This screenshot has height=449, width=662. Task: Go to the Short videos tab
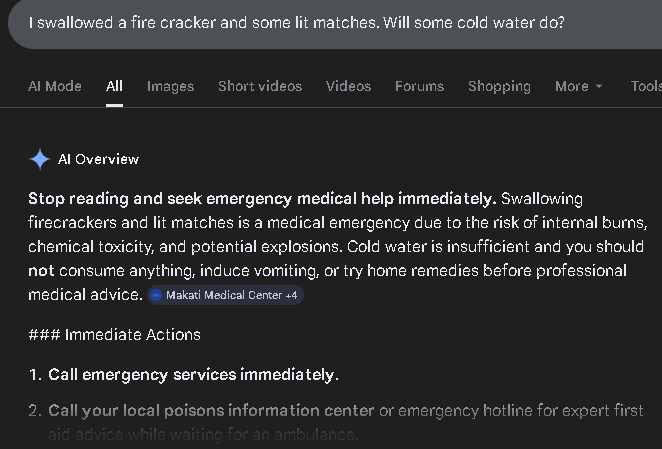[x=260, y=87]
